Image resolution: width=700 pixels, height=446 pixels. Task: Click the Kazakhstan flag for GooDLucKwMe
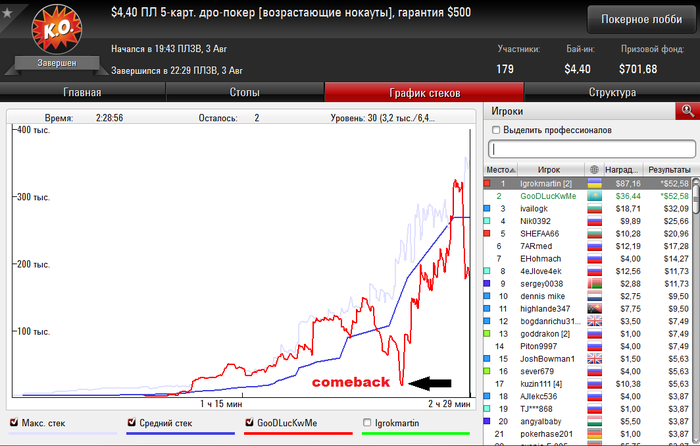pyautogui.click(x=594, y=196)
